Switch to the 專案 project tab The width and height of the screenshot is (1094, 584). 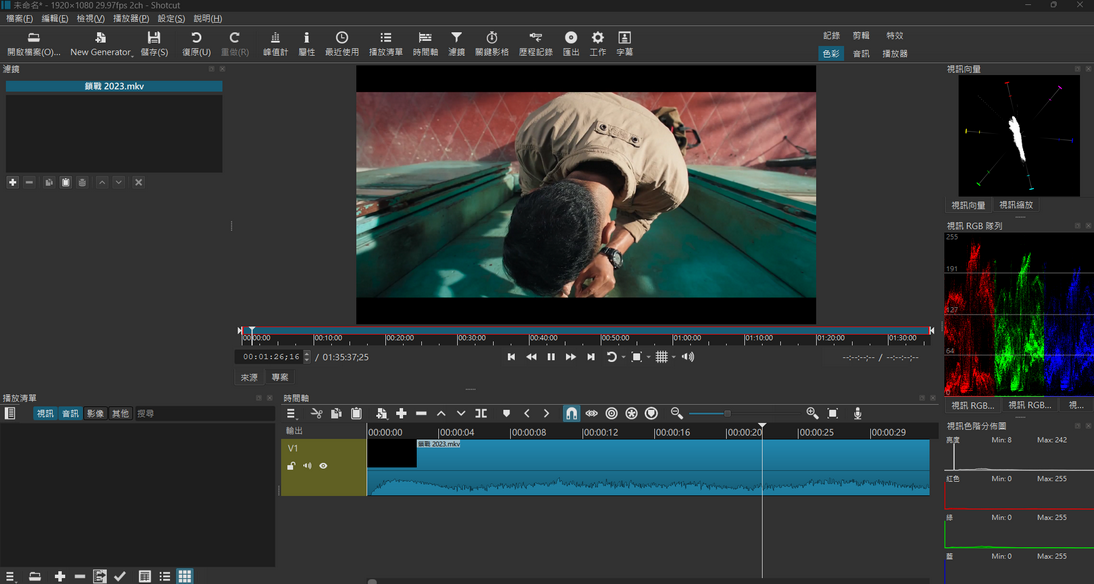280,377
